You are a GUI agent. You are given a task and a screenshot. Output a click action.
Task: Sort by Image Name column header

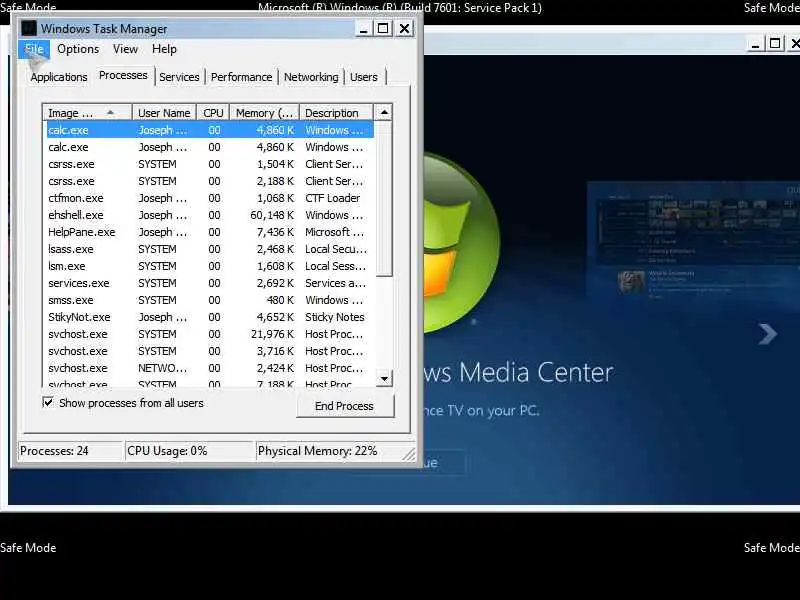[87, 113]
